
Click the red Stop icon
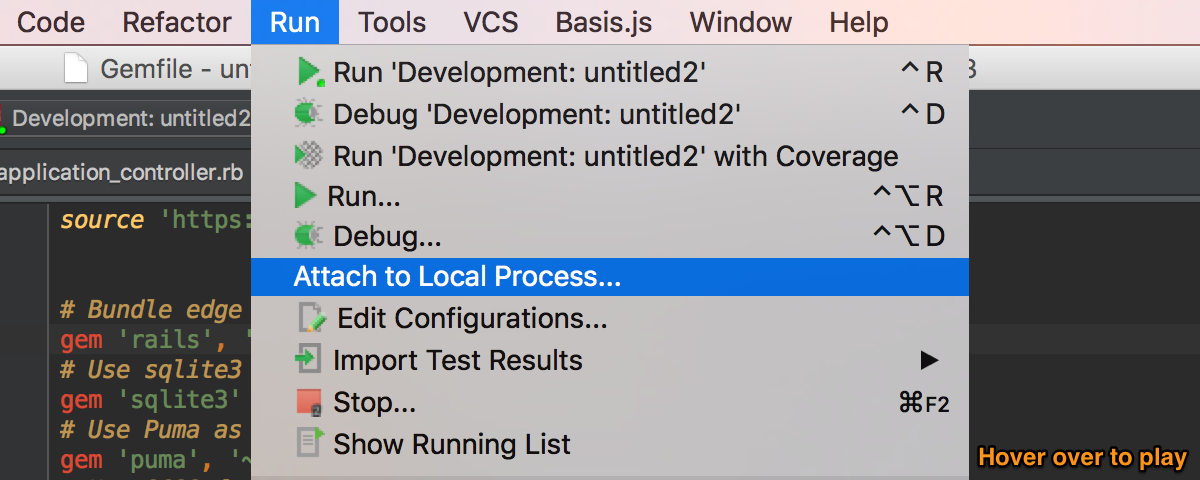(x=310, y=403)
